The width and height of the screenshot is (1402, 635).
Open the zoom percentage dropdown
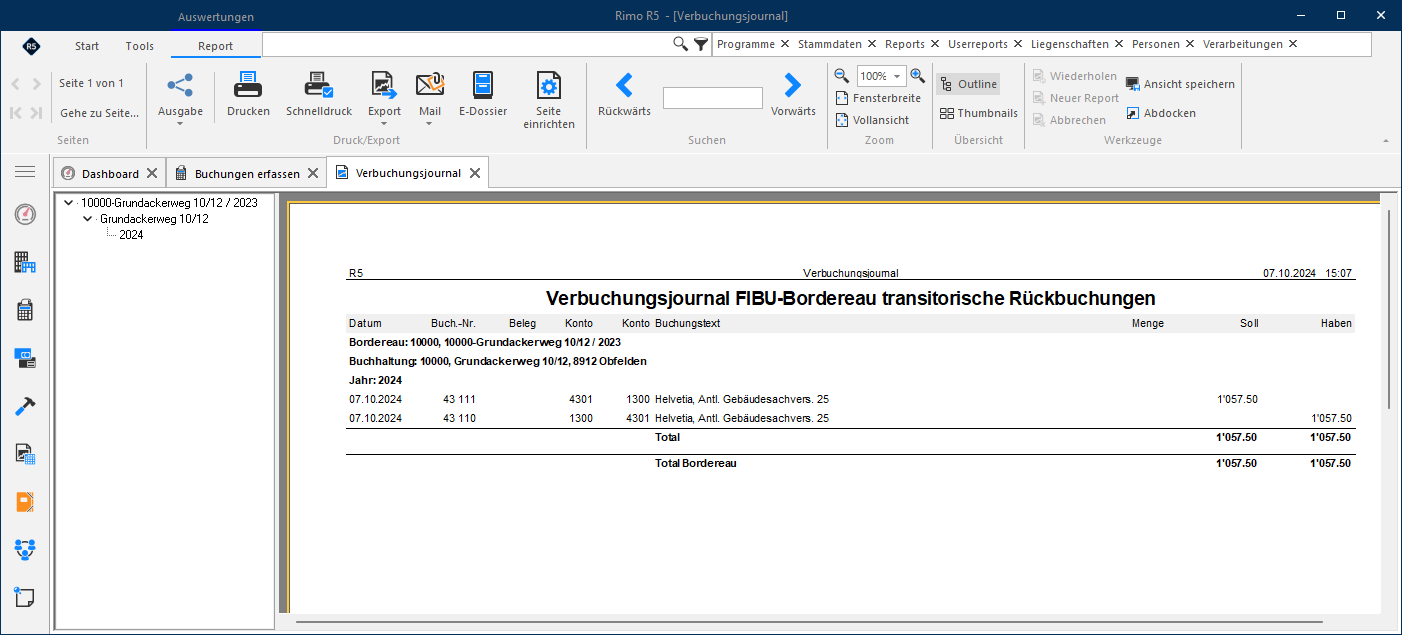897,76
